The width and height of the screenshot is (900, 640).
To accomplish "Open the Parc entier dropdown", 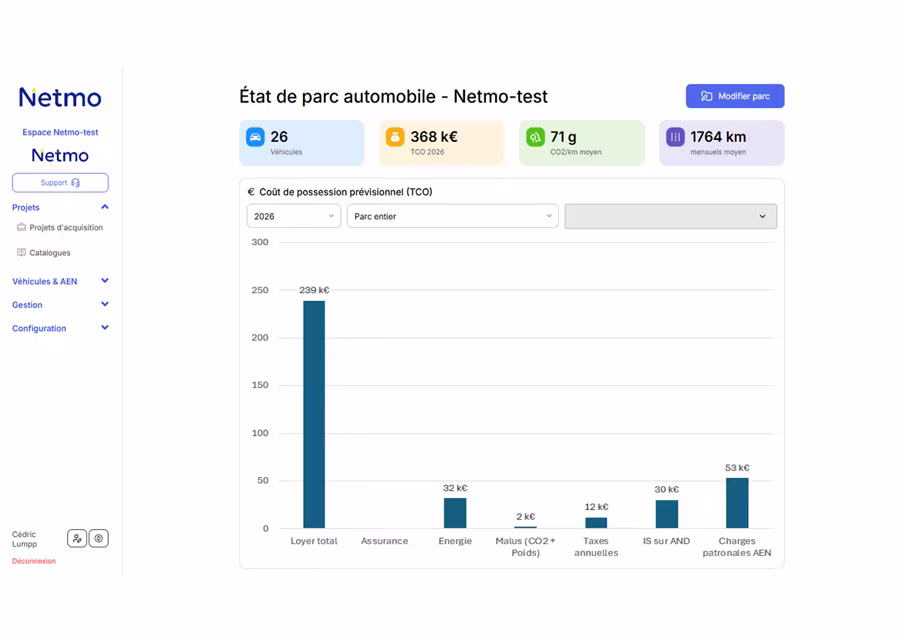I will click(452, 216).
